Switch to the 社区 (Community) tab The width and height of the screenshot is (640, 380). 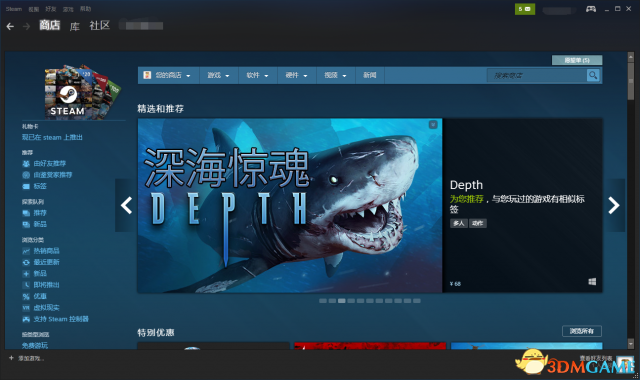click(100, 26)
